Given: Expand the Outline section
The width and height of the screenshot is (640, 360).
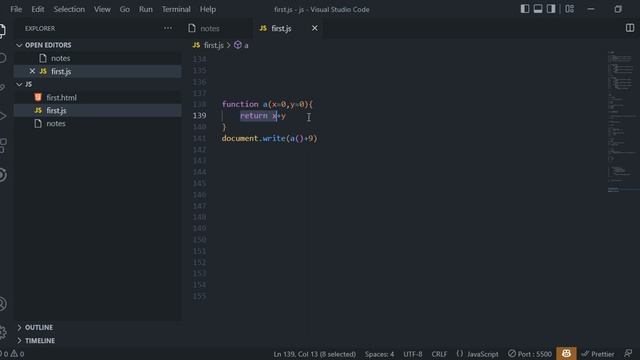Looking at the screenshot, I should (x=35, y=327).
